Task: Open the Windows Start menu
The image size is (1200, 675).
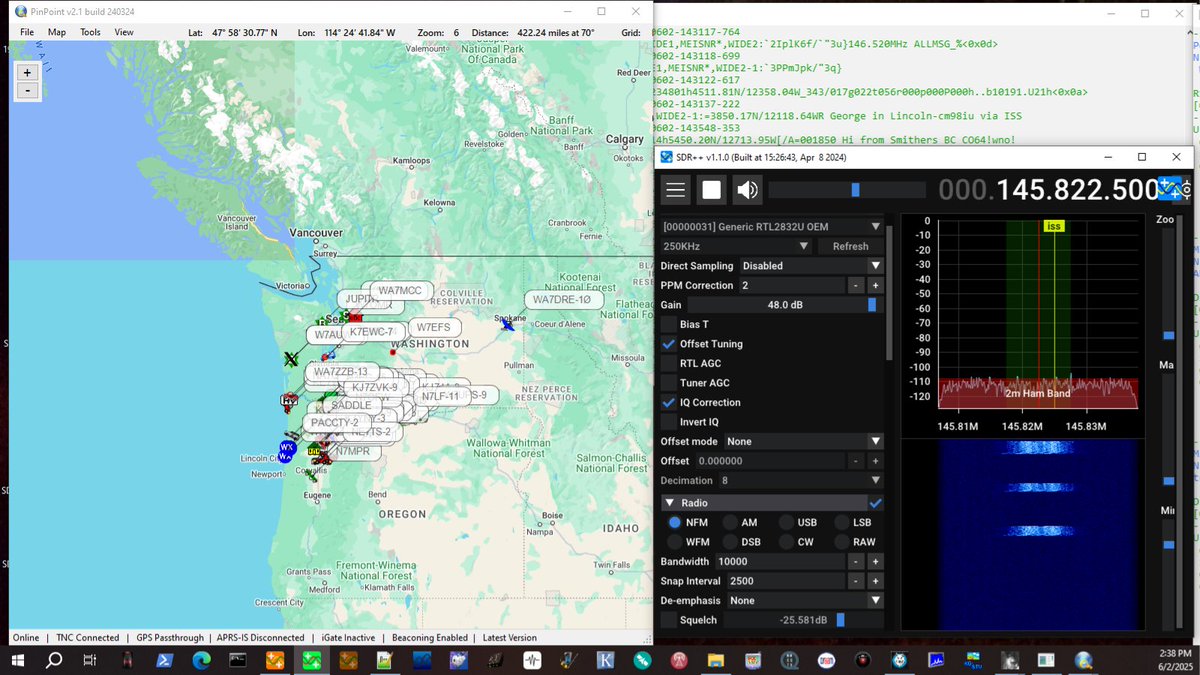Action: tap(17, 660)
